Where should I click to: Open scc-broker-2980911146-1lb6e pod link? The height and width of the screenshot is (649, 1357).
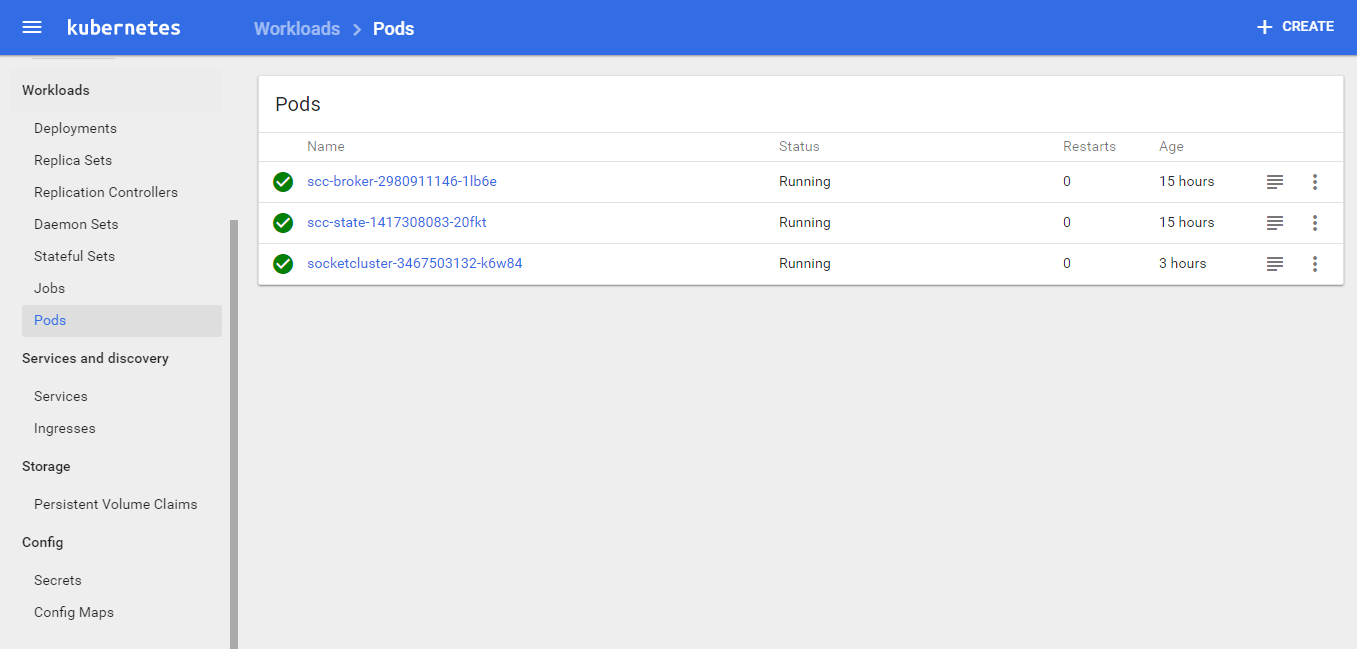pyautogui.click(x=401, y=182)
